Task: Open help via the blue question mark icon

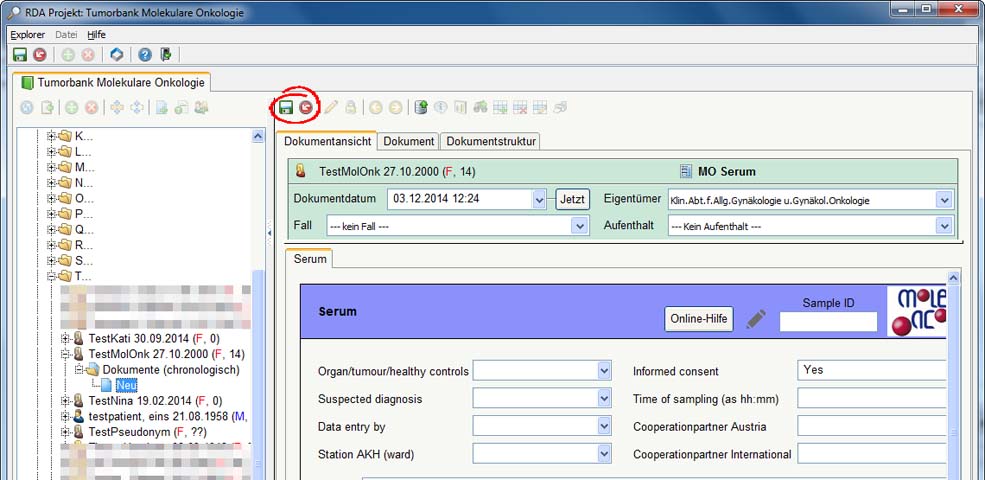Action: point(145,55)
